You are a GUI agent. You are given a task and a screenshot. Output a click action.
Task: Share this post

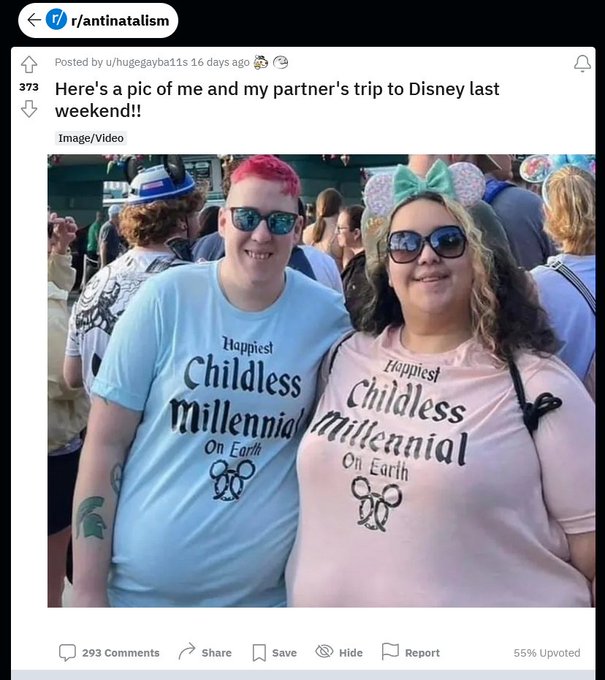[x=205, y=652]
